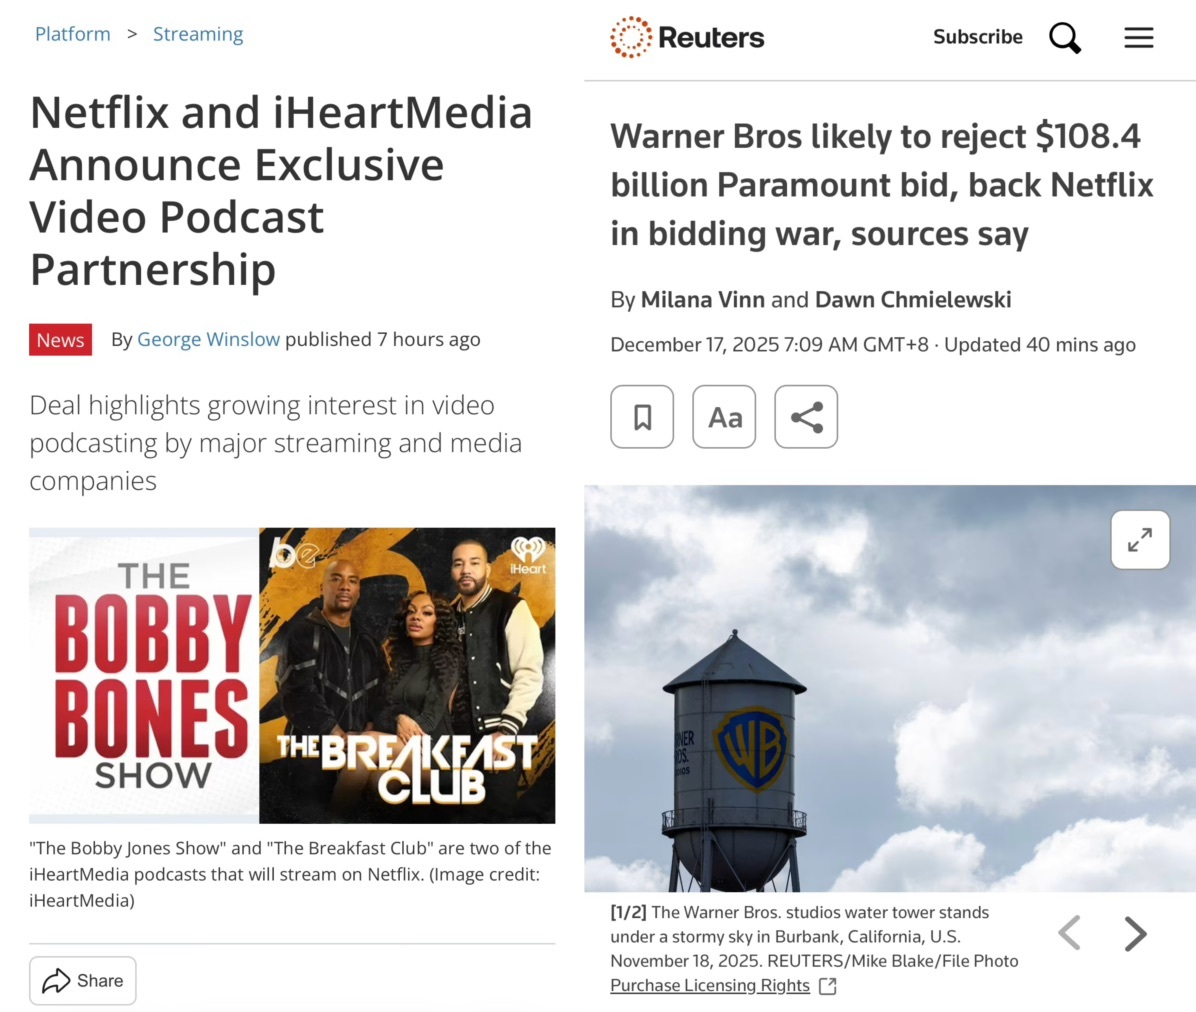Click the Reuters share icon button
The height and width of the screenshot is (1012, 1196).
coord(806,417)
